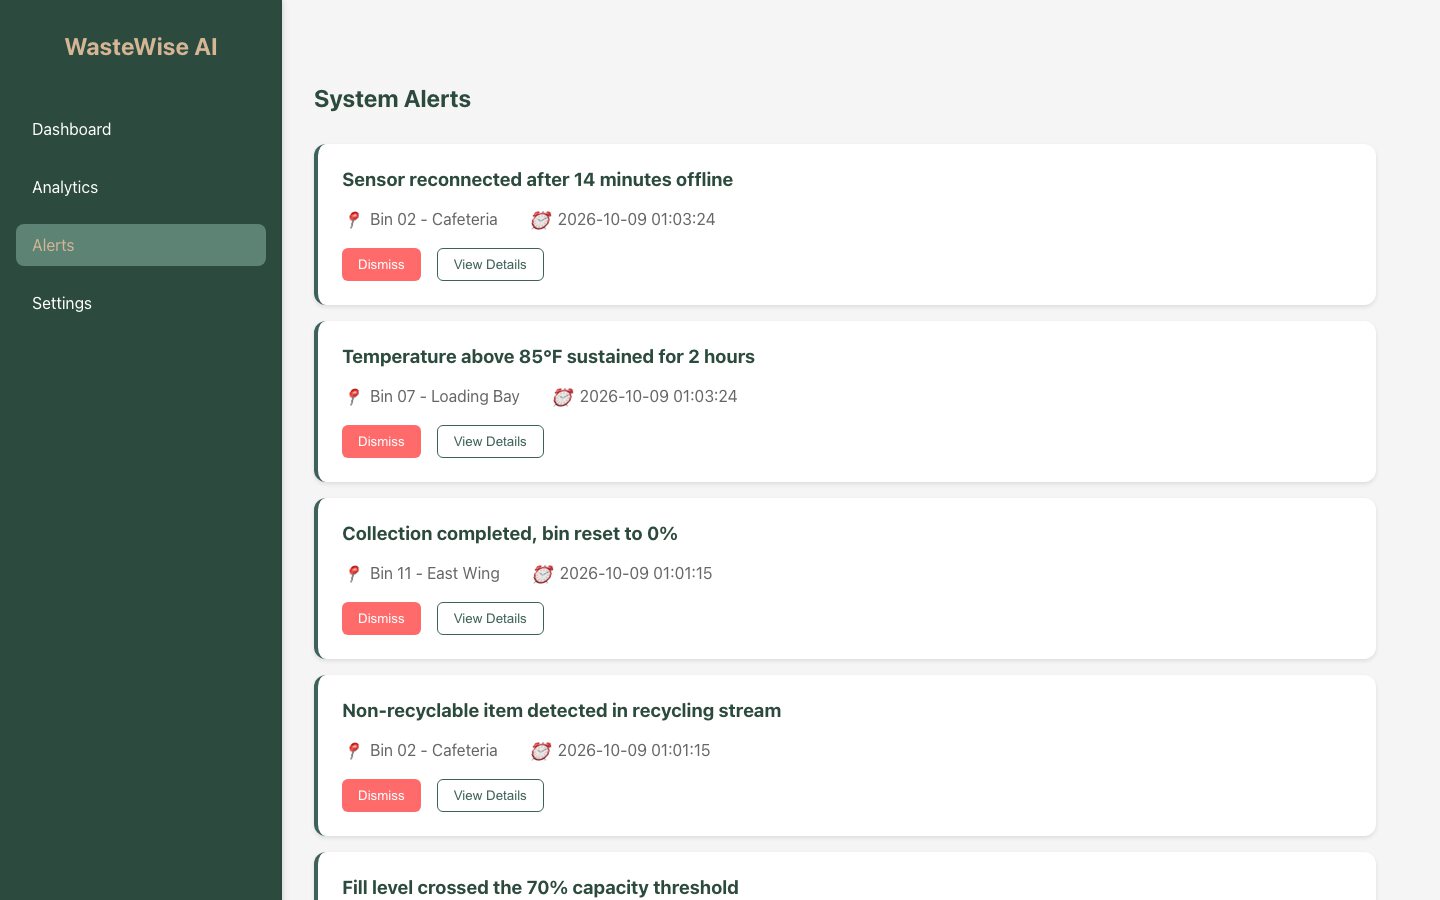Click the System Alerts heading

[x=392, y=99]
